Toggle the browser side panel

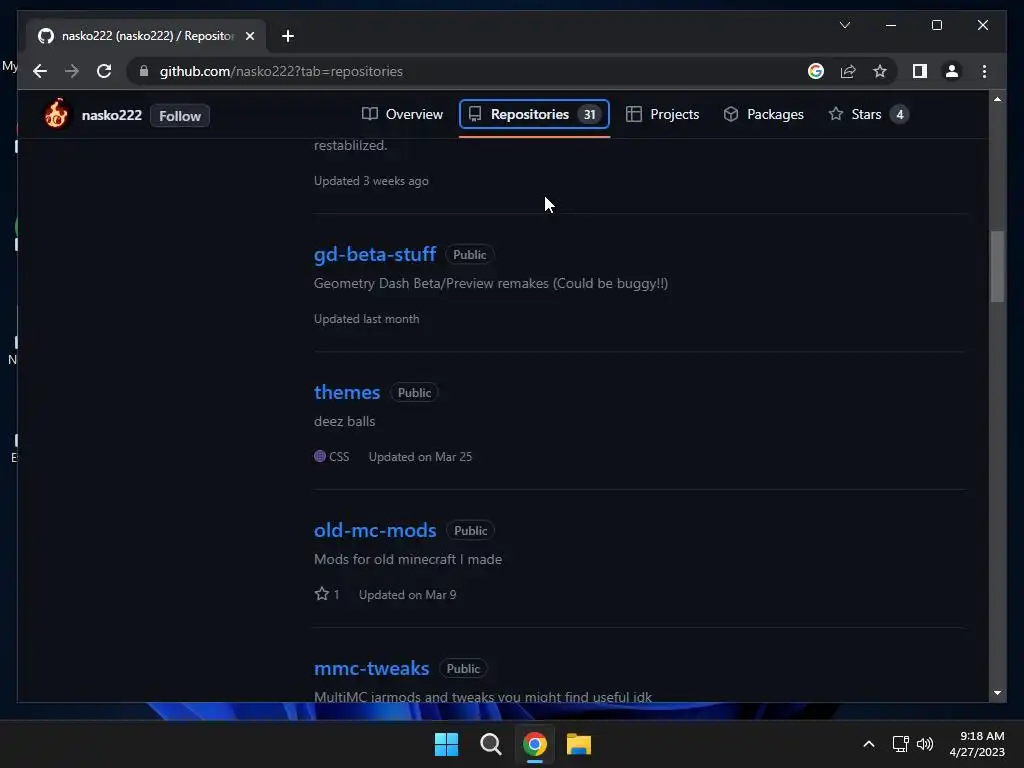920,71
